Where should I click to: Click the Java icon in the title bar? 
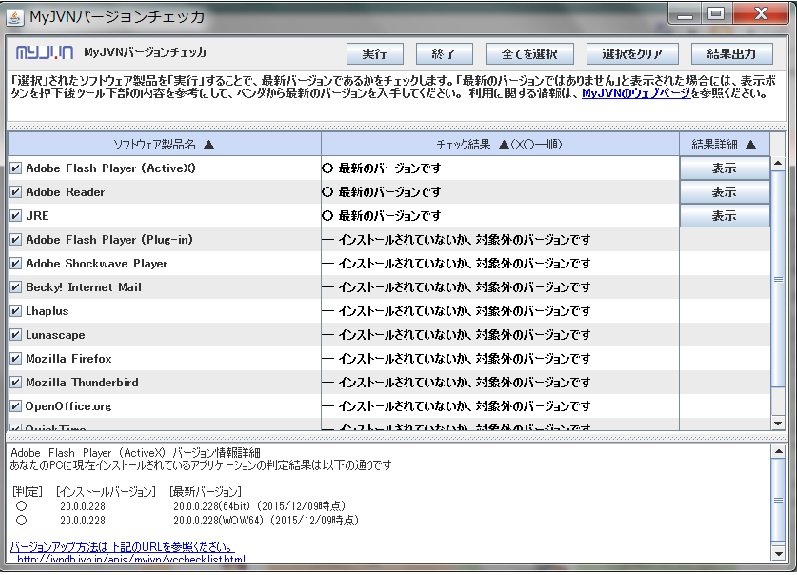(15, 17)
